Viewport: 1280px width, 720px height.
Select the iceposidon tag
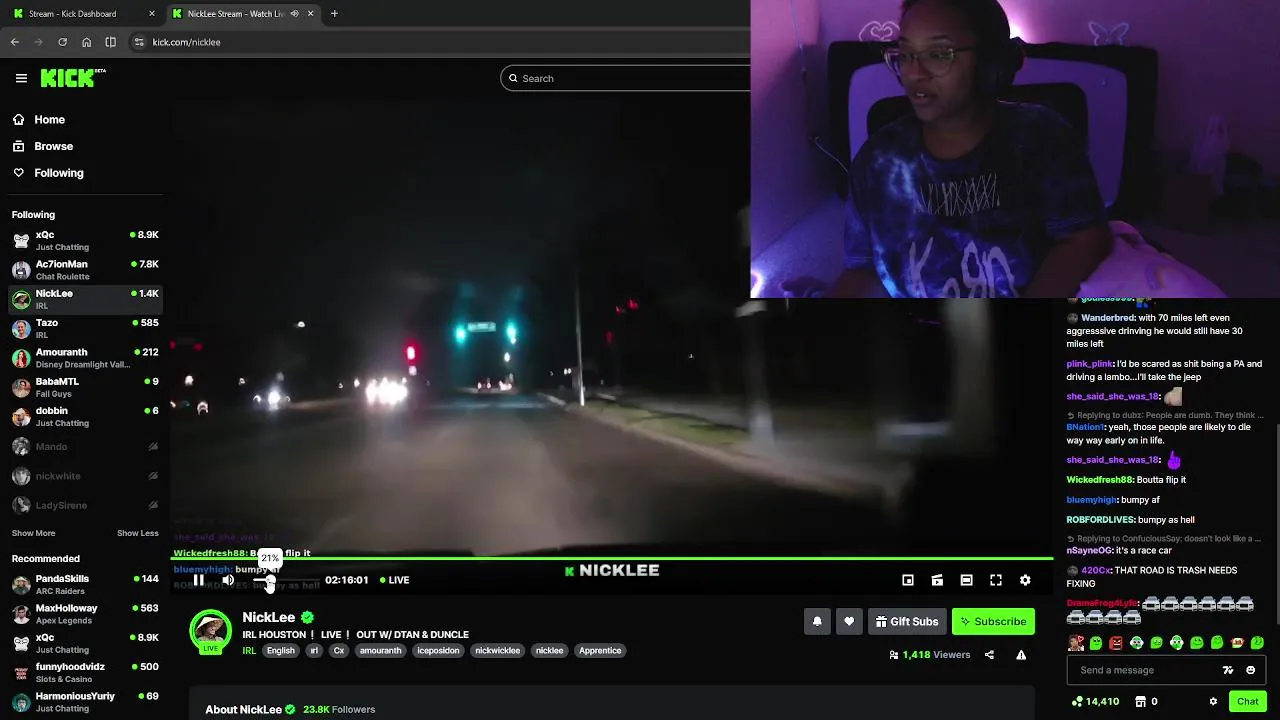coord(438,651)
